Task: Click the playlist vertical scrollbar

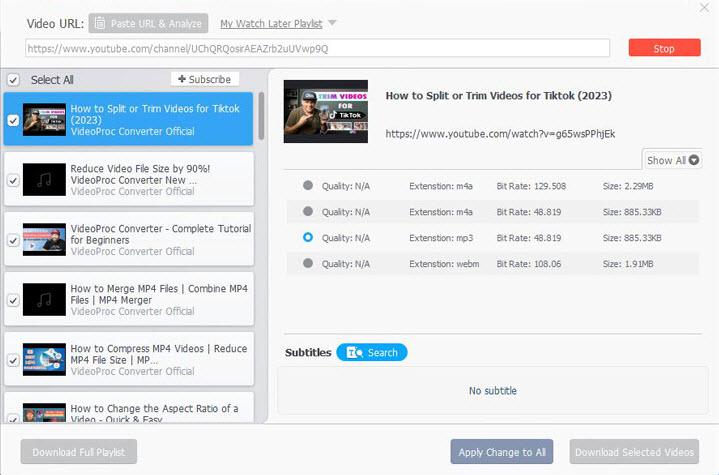Action: (x=261, y=116)
